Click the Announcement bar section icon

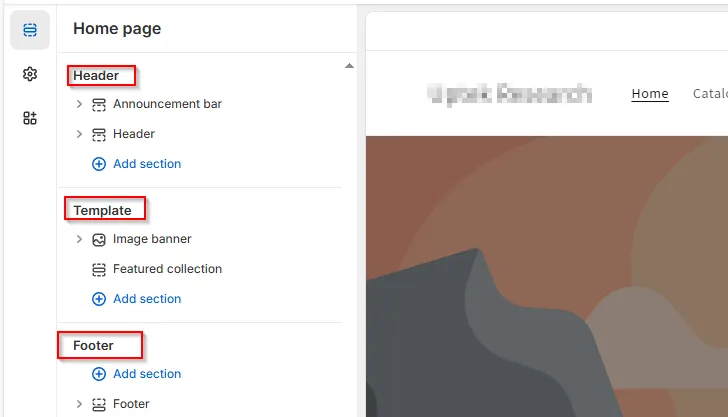tap(98, 104)
